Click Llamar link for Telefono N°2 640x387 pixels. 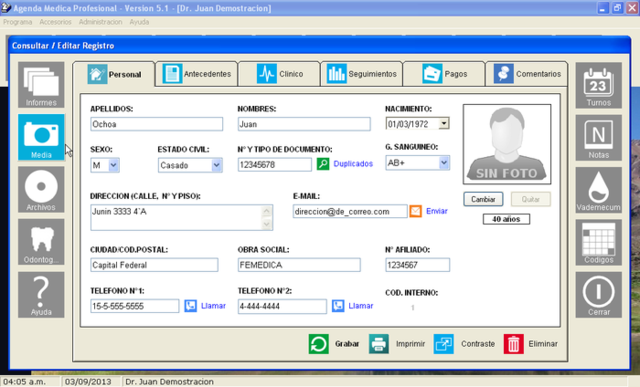361,306
